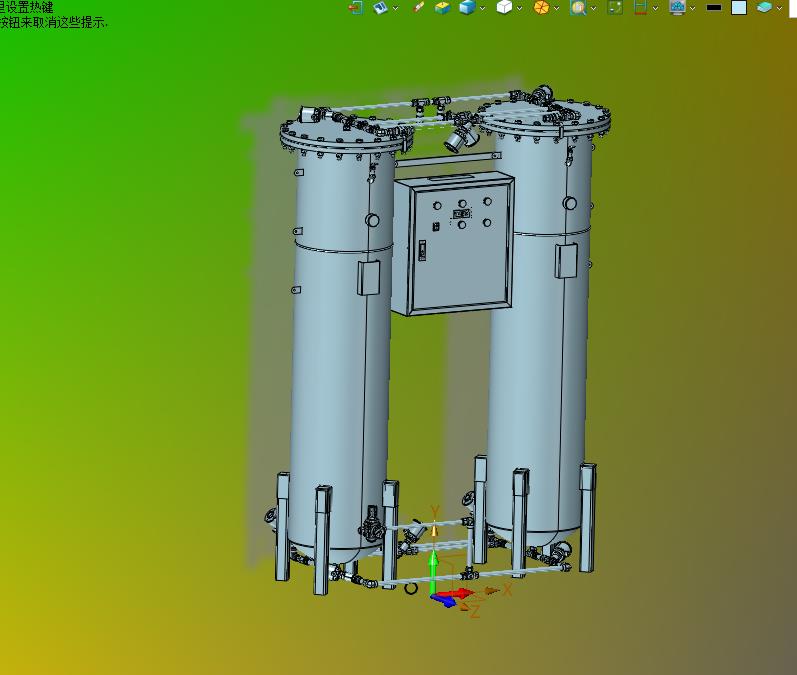
Task: Click the white cube view orientation icon
Action: [x=504, y=7]
